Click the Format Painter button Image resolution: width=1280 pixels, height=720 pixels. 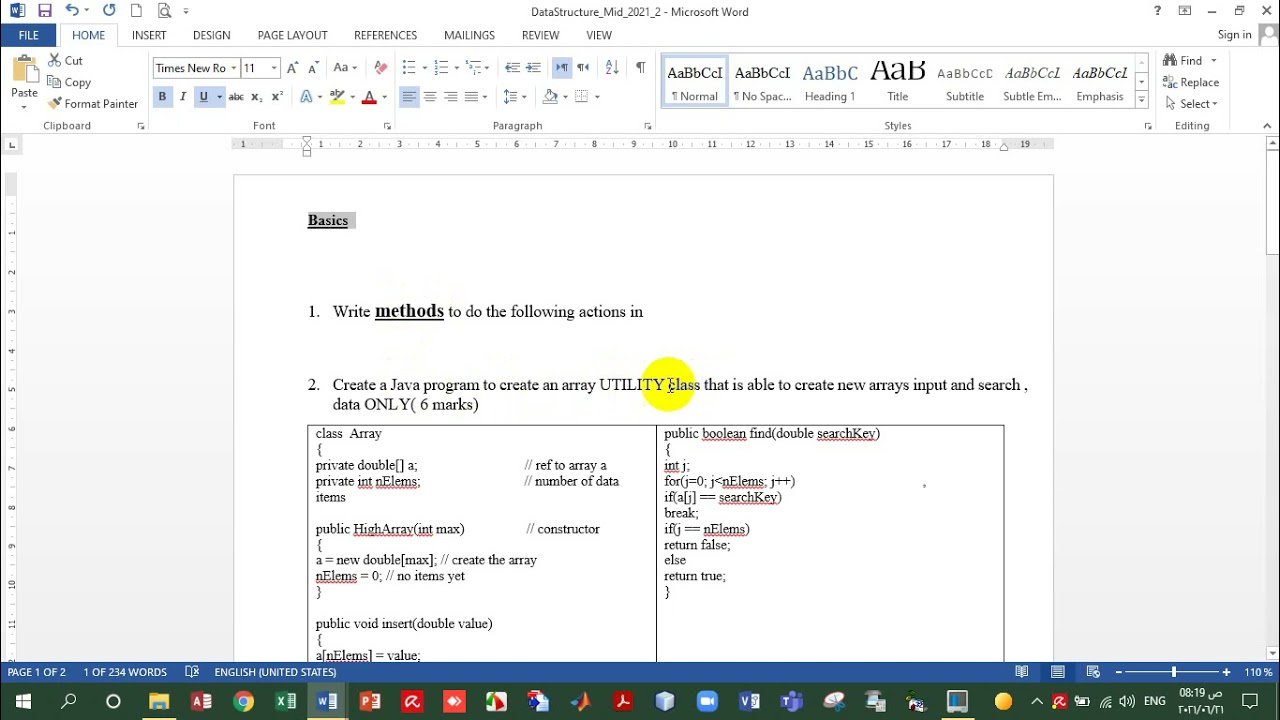pos(92,104)
